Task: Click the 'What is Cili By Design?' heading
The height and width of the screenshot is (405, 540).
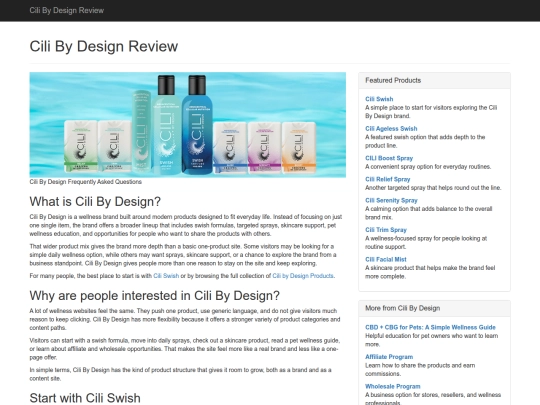Action: tap(95, 201)
